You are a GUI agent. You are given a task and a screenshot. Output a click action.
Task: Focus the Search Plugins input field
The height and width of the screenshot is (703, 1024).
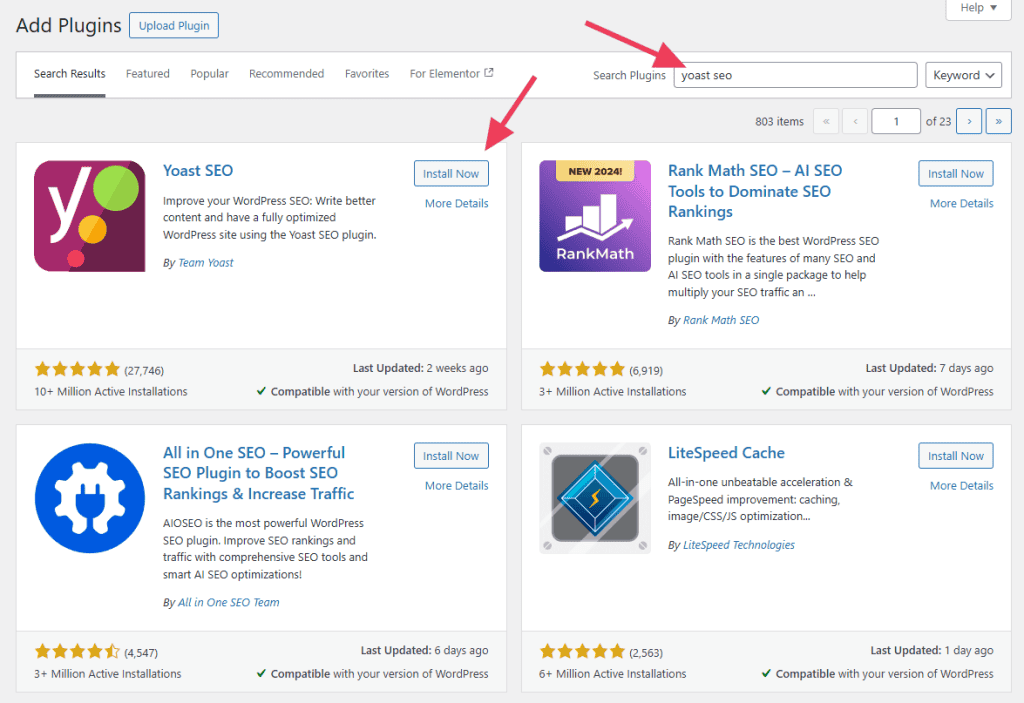click(795, 75)
